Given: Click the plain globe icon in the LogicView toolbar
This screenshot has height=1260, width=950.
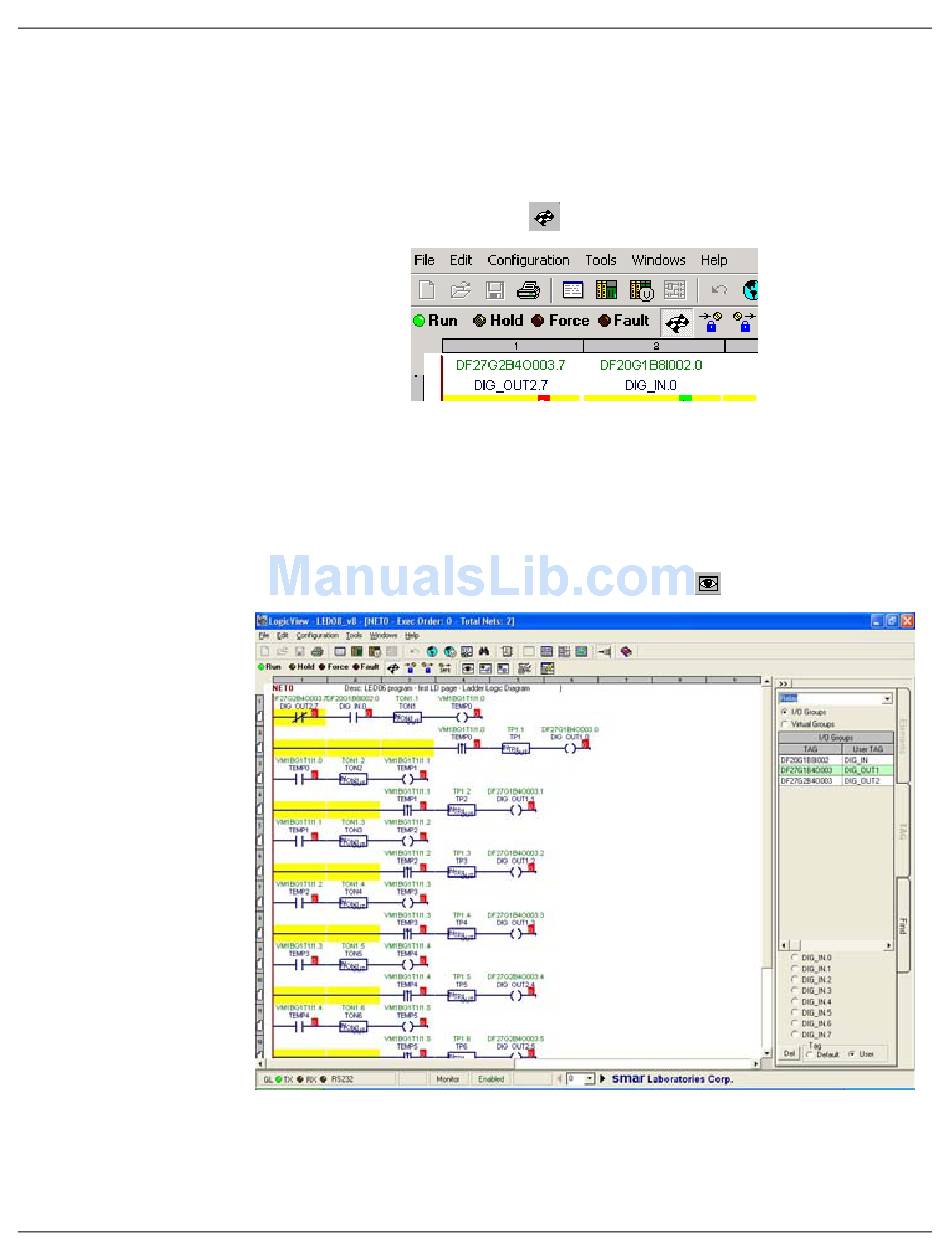Looking at the screenshot, I should click(431, 652).
